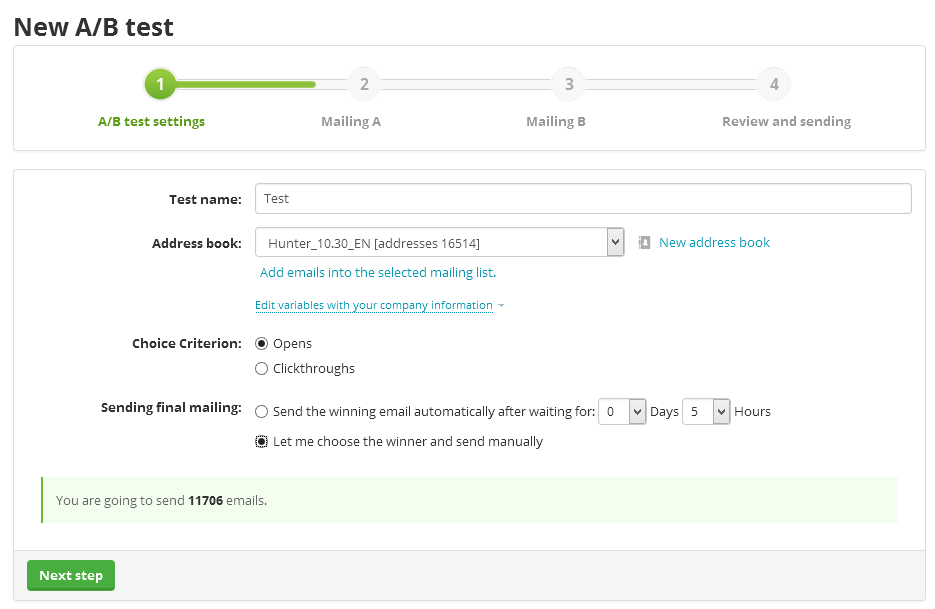Click the Test name input field

[x=583, y=198]
